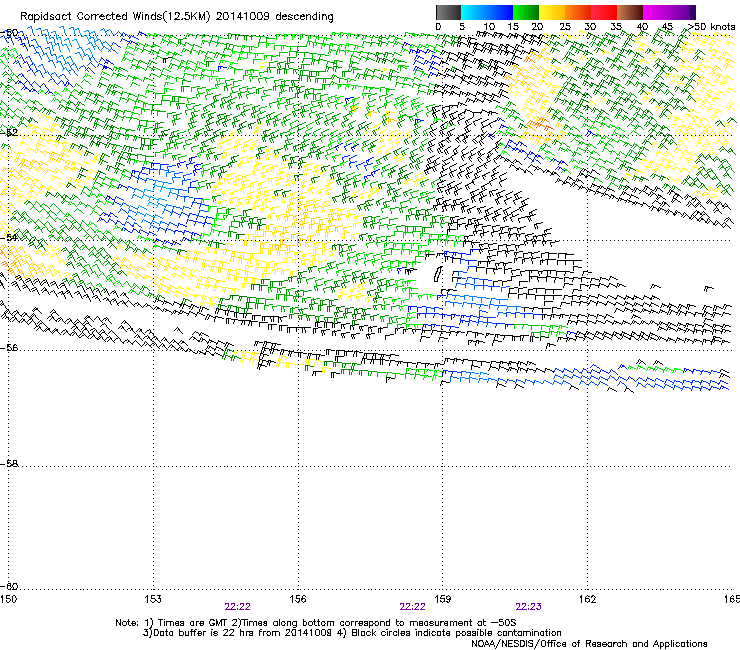740x650 pixels.
Task: Click the '>50 knots' legend label
Action: 711,27
